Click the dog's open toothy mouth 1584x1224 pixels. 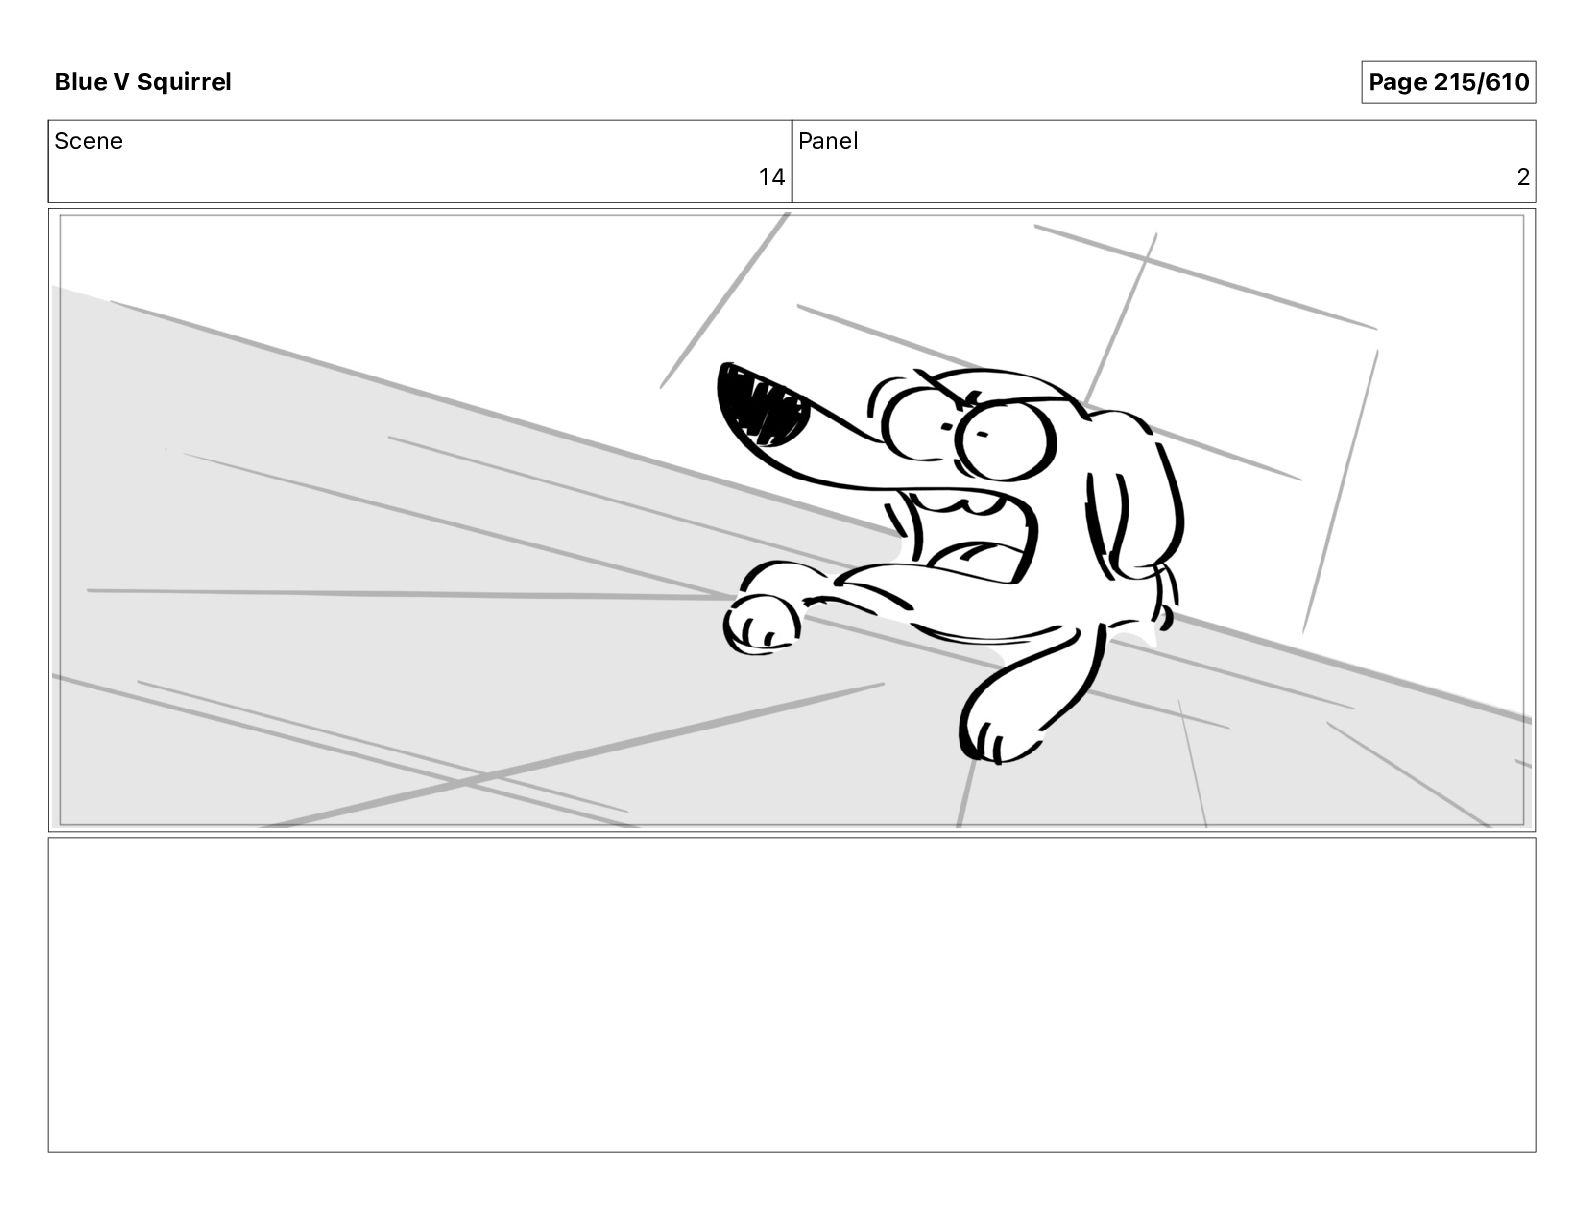click(x=762, y=404)
